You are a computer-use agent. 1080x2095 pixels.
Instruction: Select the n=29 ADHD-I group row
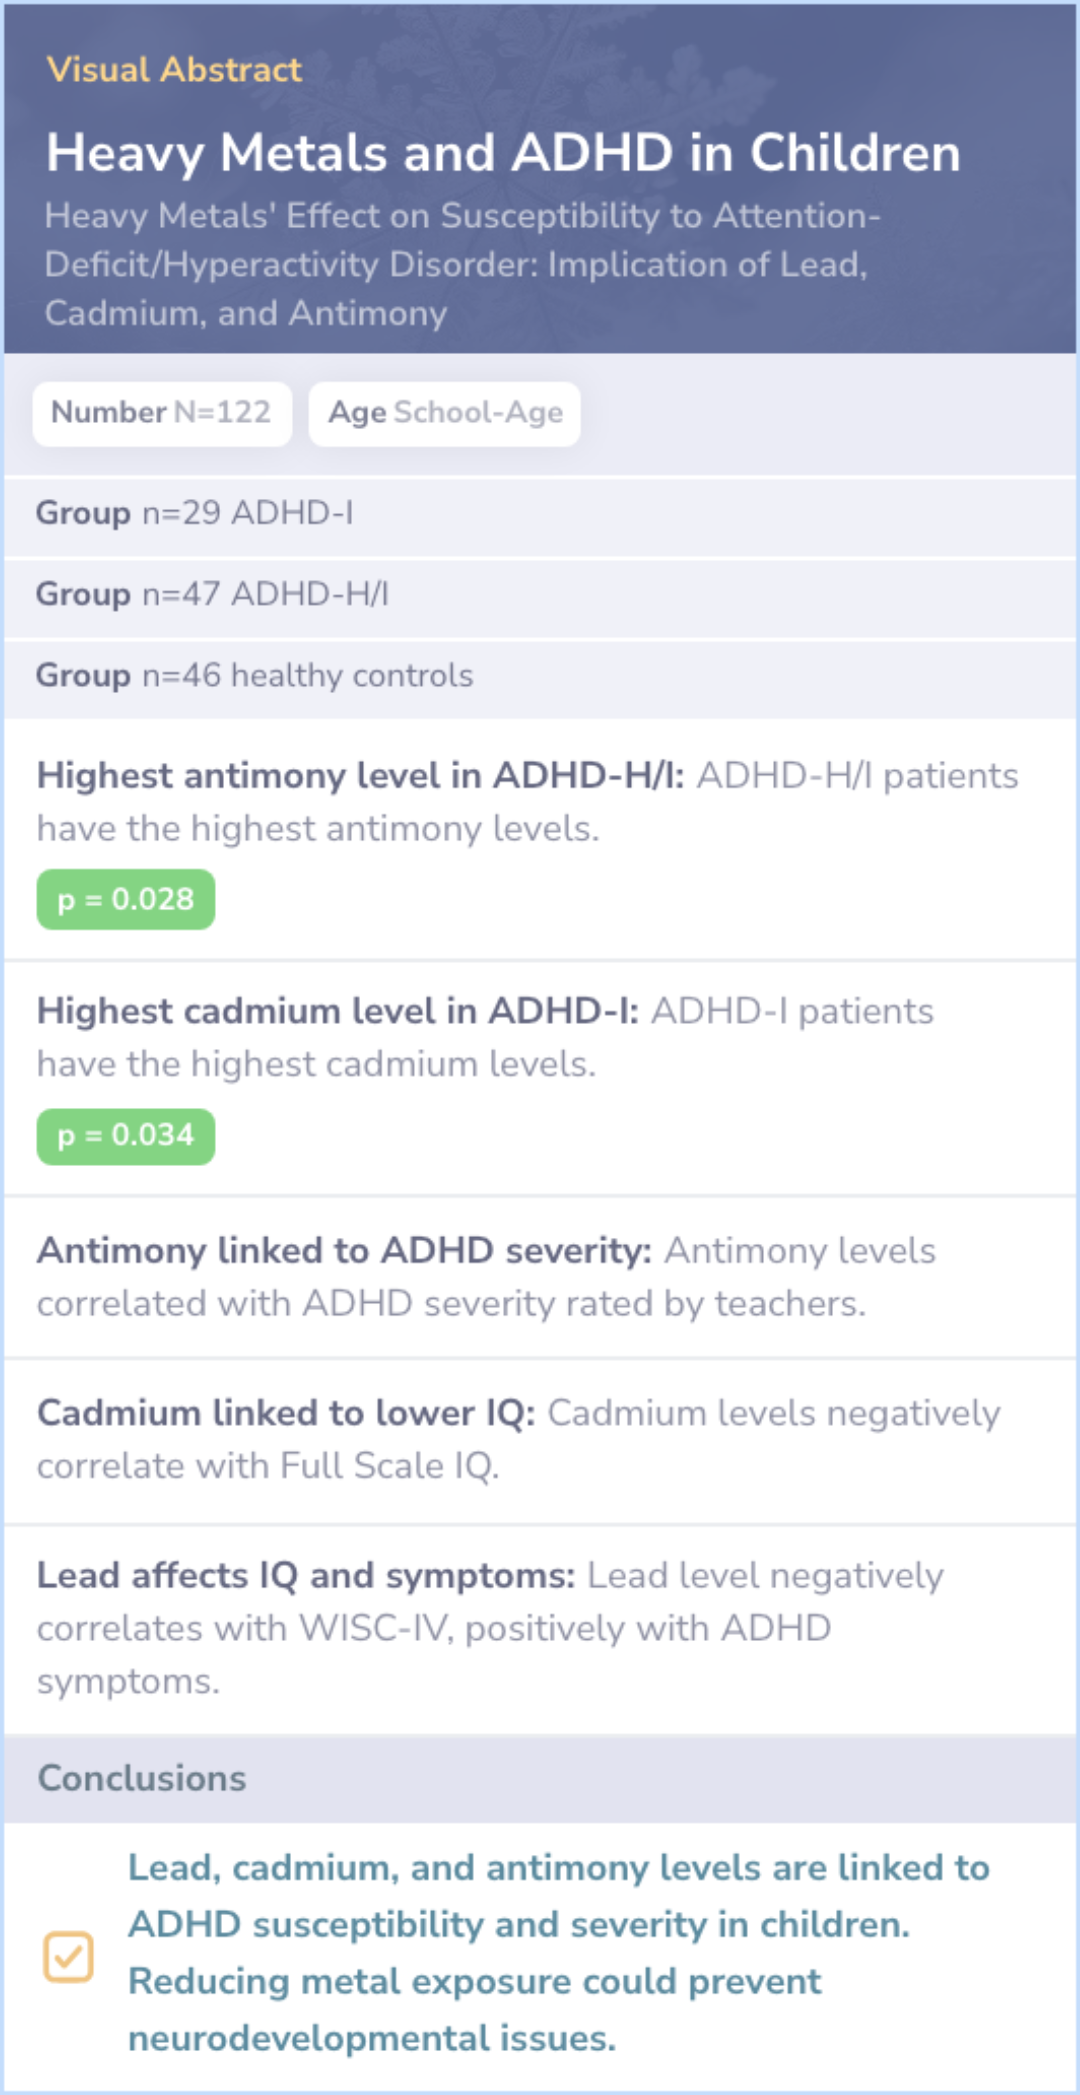pos(540,514)
